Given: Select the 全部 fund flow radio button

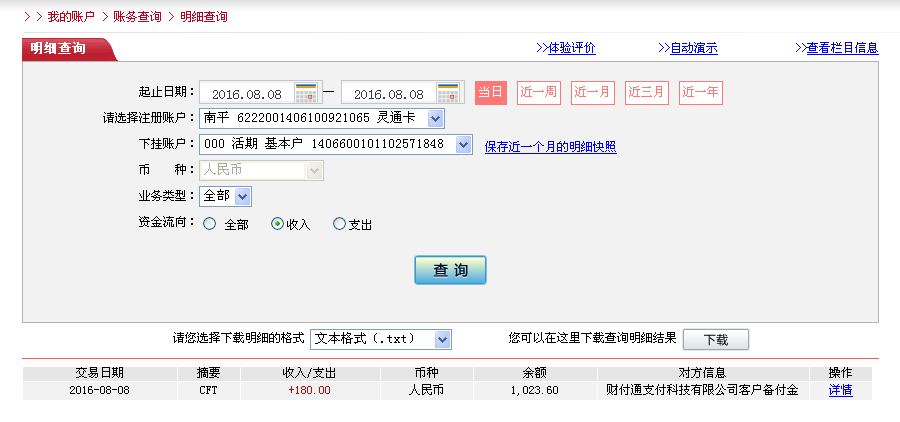Looking at the screenshot, I should 210,225.
